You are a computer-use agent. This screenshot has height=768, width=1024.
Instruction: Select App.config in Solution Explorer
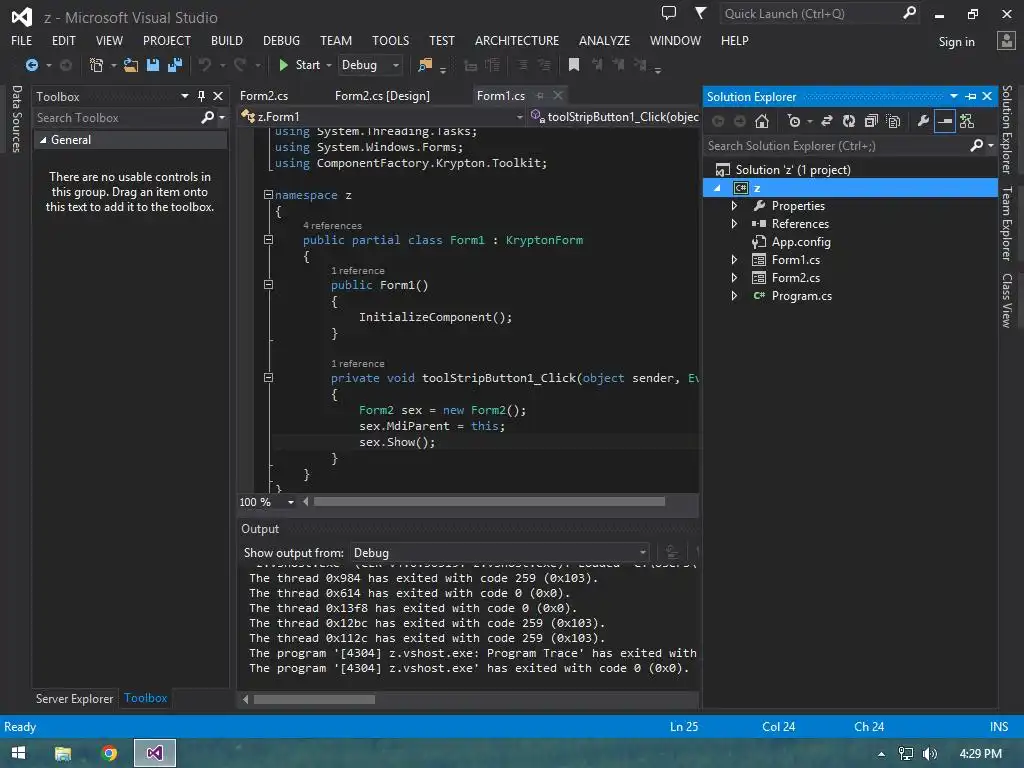coord(801,242)
